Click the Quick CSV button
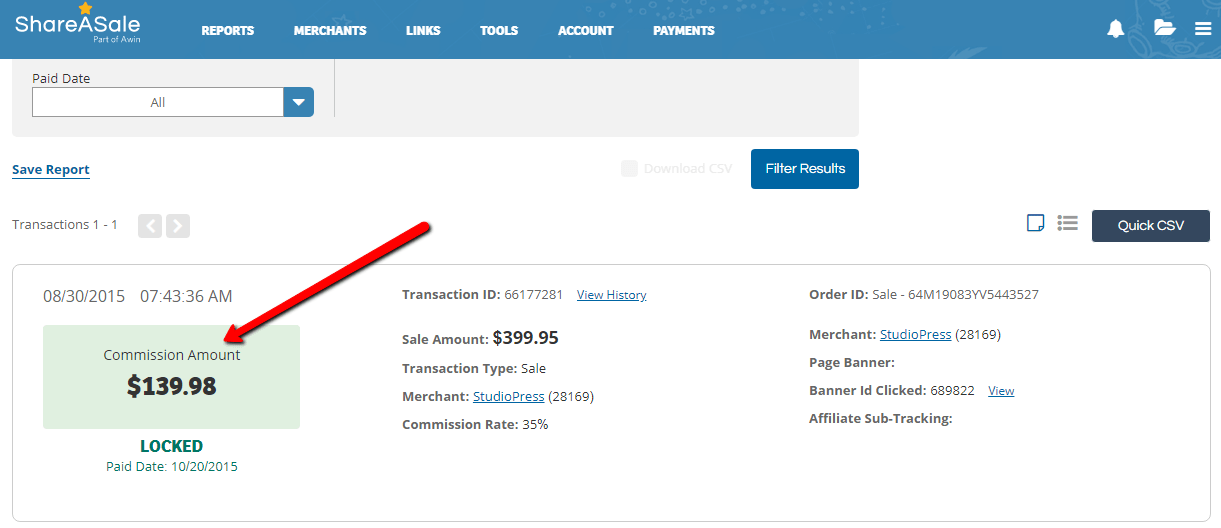The width and height of the screenshot is (1221, 528). [1150, 226]
